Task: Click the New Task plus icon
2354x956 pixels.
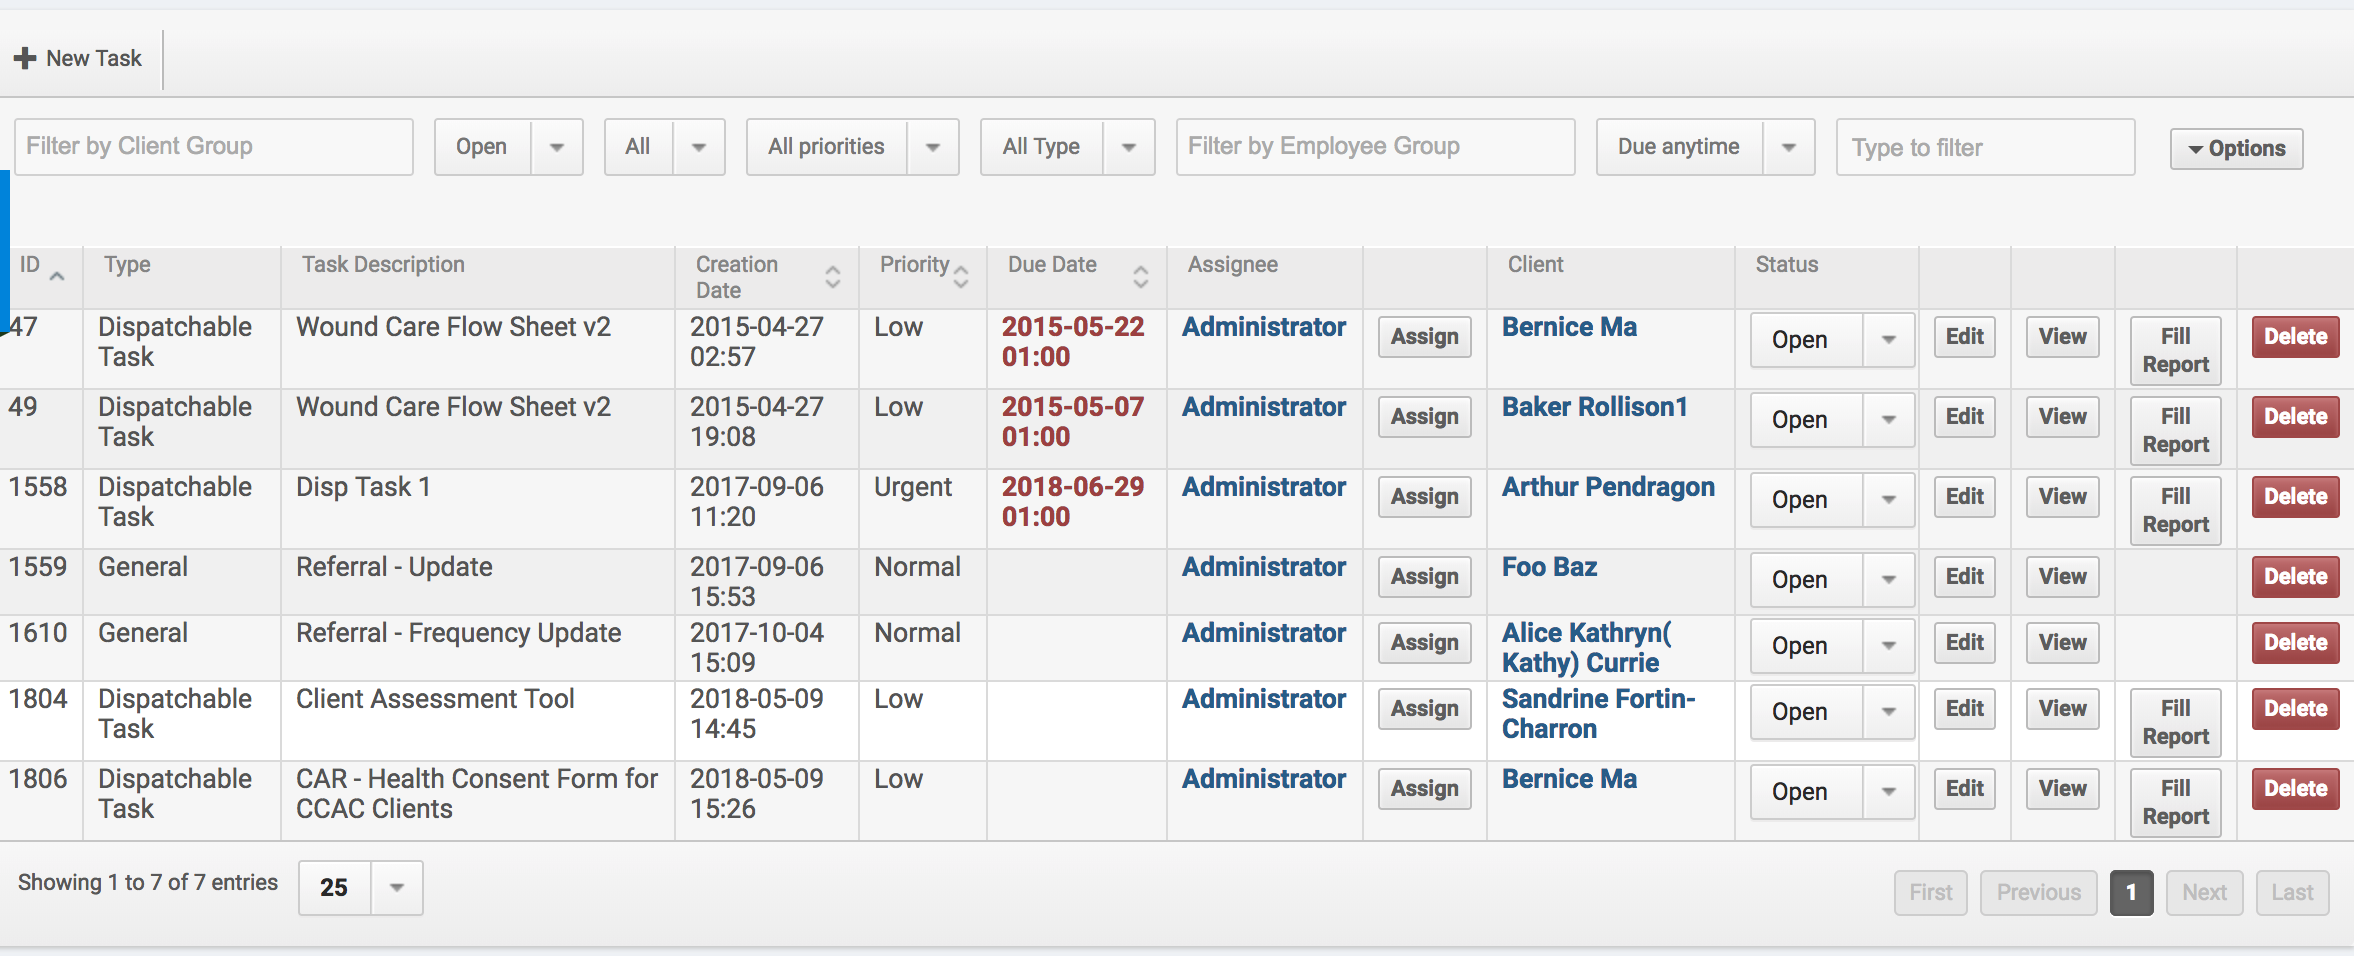Action: [x=25, y=59]
